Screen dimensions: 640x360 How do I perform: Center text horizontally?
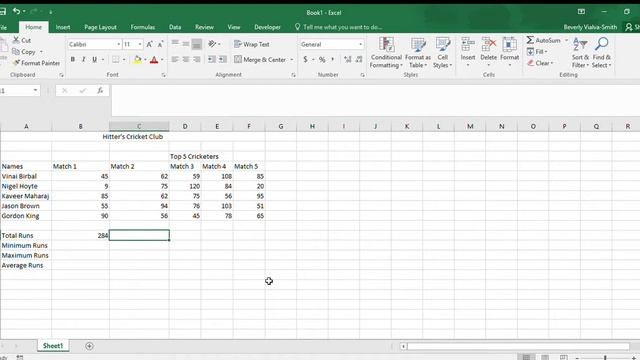click(186, 60)
